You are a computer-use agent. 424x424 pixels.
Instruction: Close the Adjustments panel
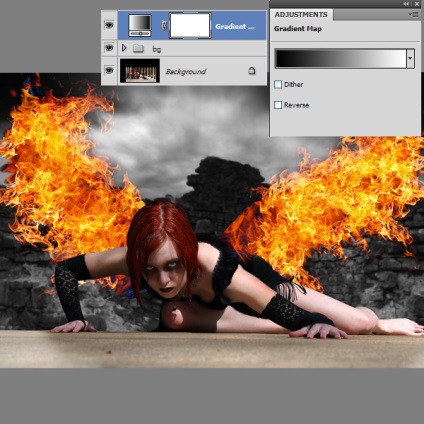click(417, 4)
